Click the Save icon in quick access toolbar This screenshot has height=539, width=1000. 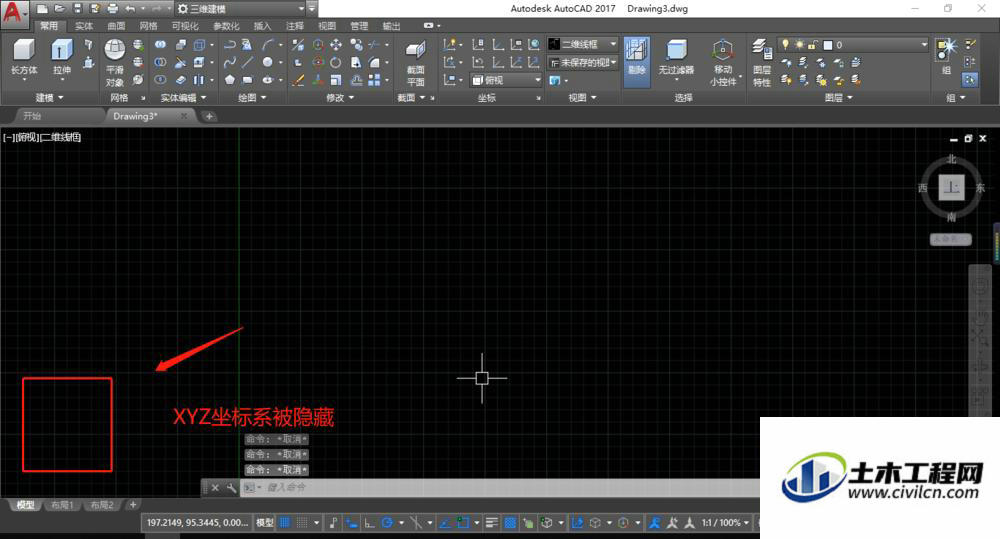(x=77, y=9)
